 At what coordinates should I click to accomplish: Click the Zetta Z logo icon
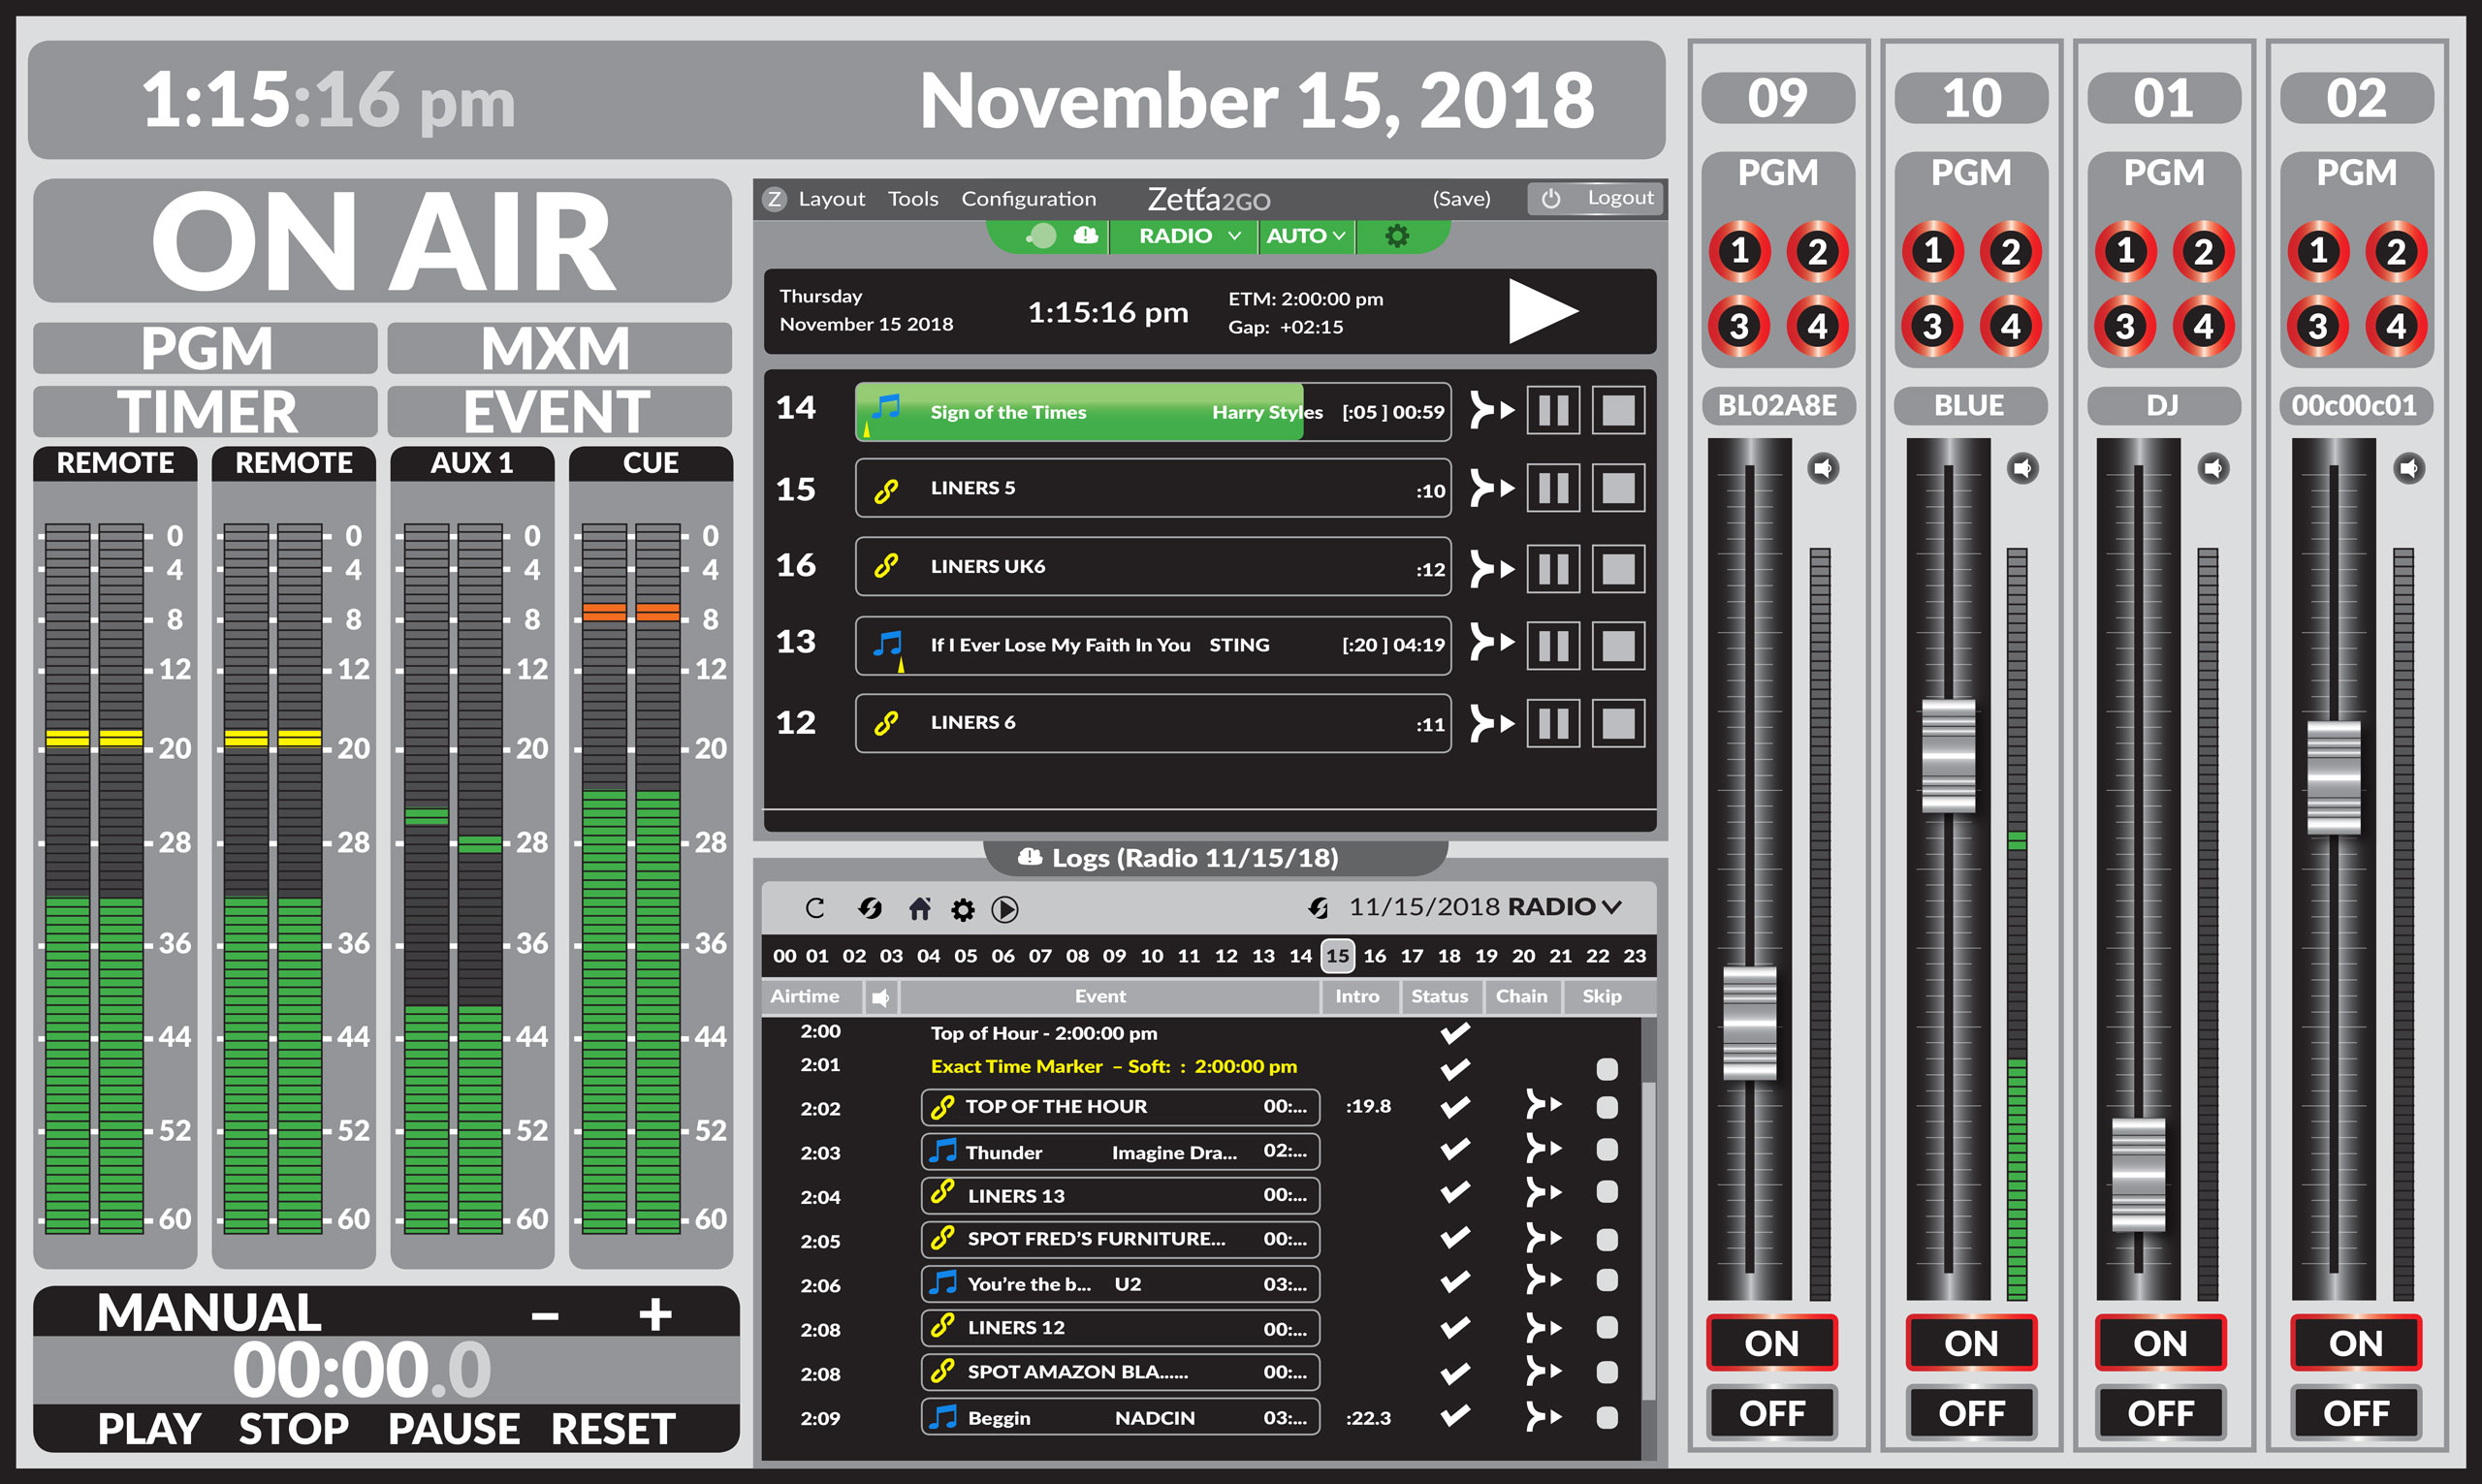tap(774, 199)
